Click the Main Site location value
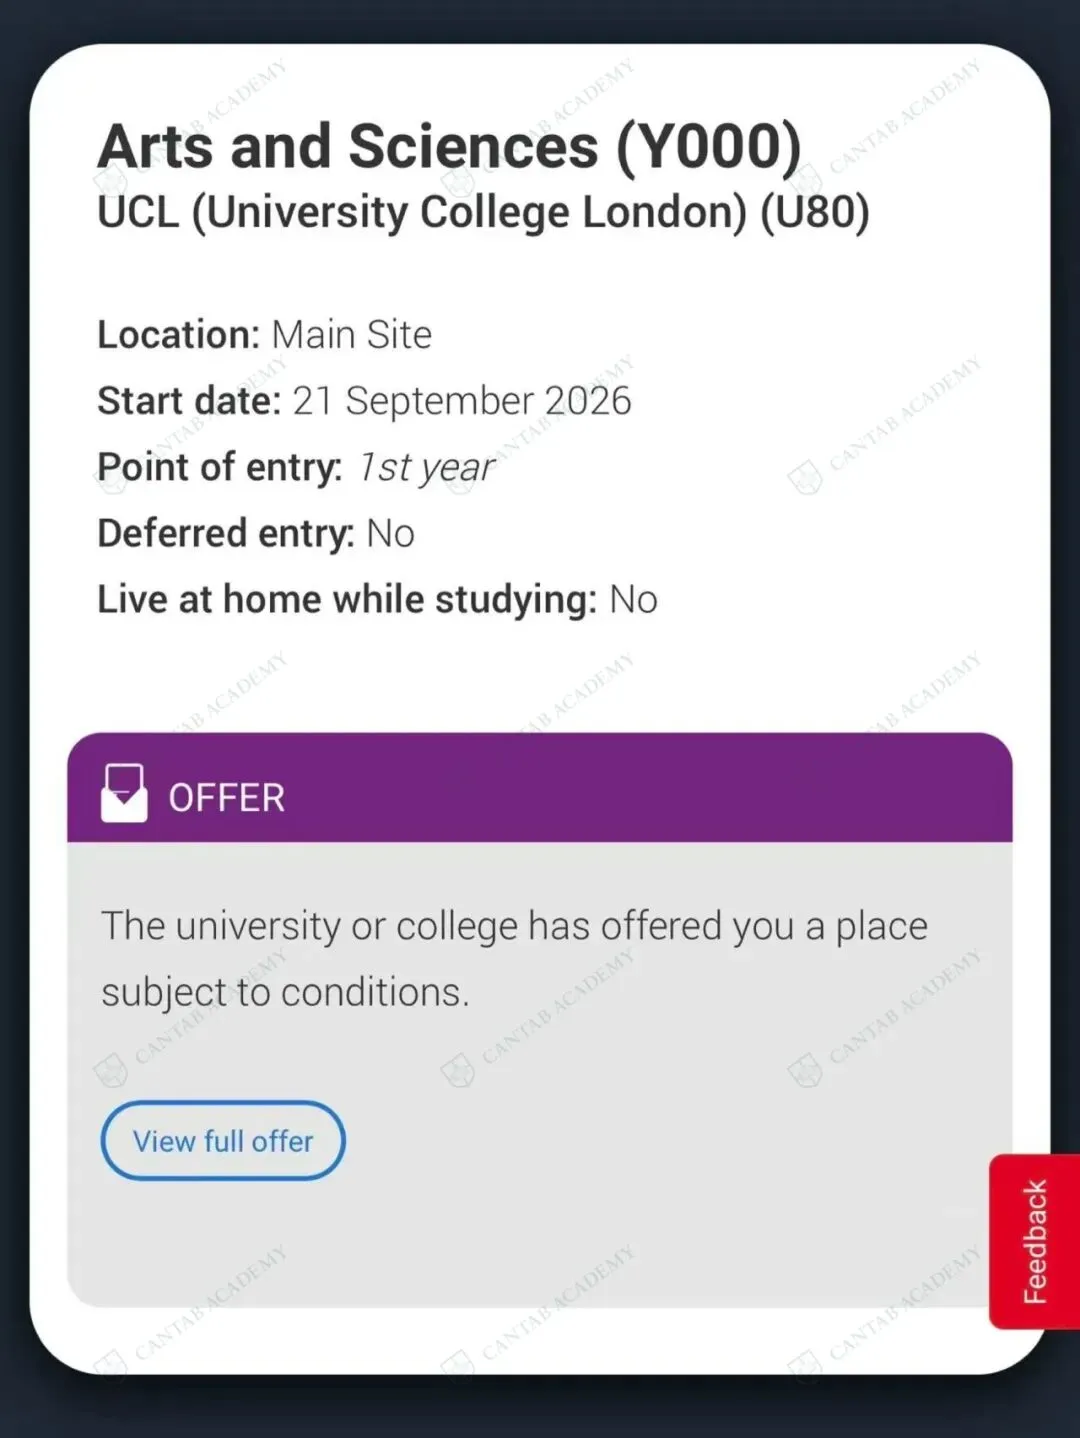Viewport: 1080px width, 1438px height. [x=352, y=335]
